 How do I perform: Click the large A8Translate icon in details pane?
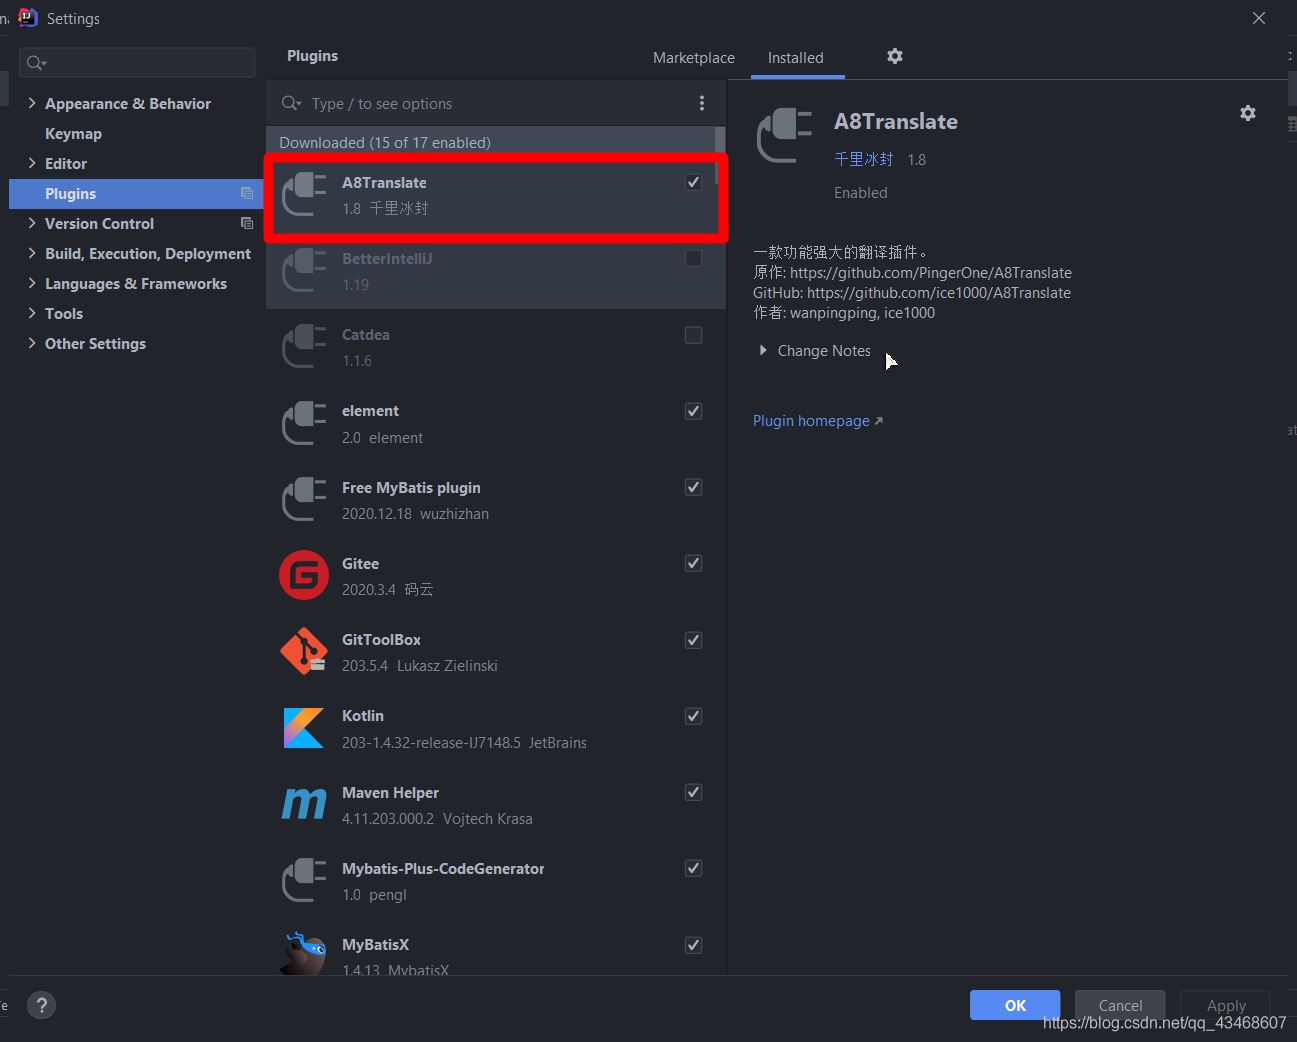click(785, 135)
